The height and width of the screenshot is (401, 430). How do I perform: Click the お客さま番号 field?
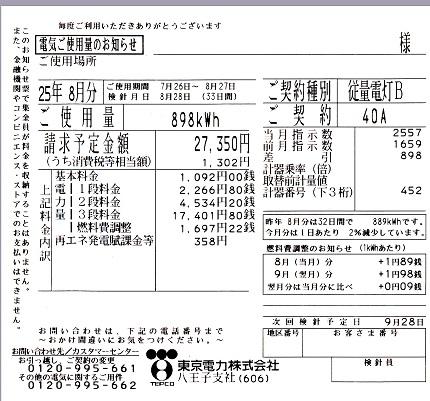(x=364, y=343)
